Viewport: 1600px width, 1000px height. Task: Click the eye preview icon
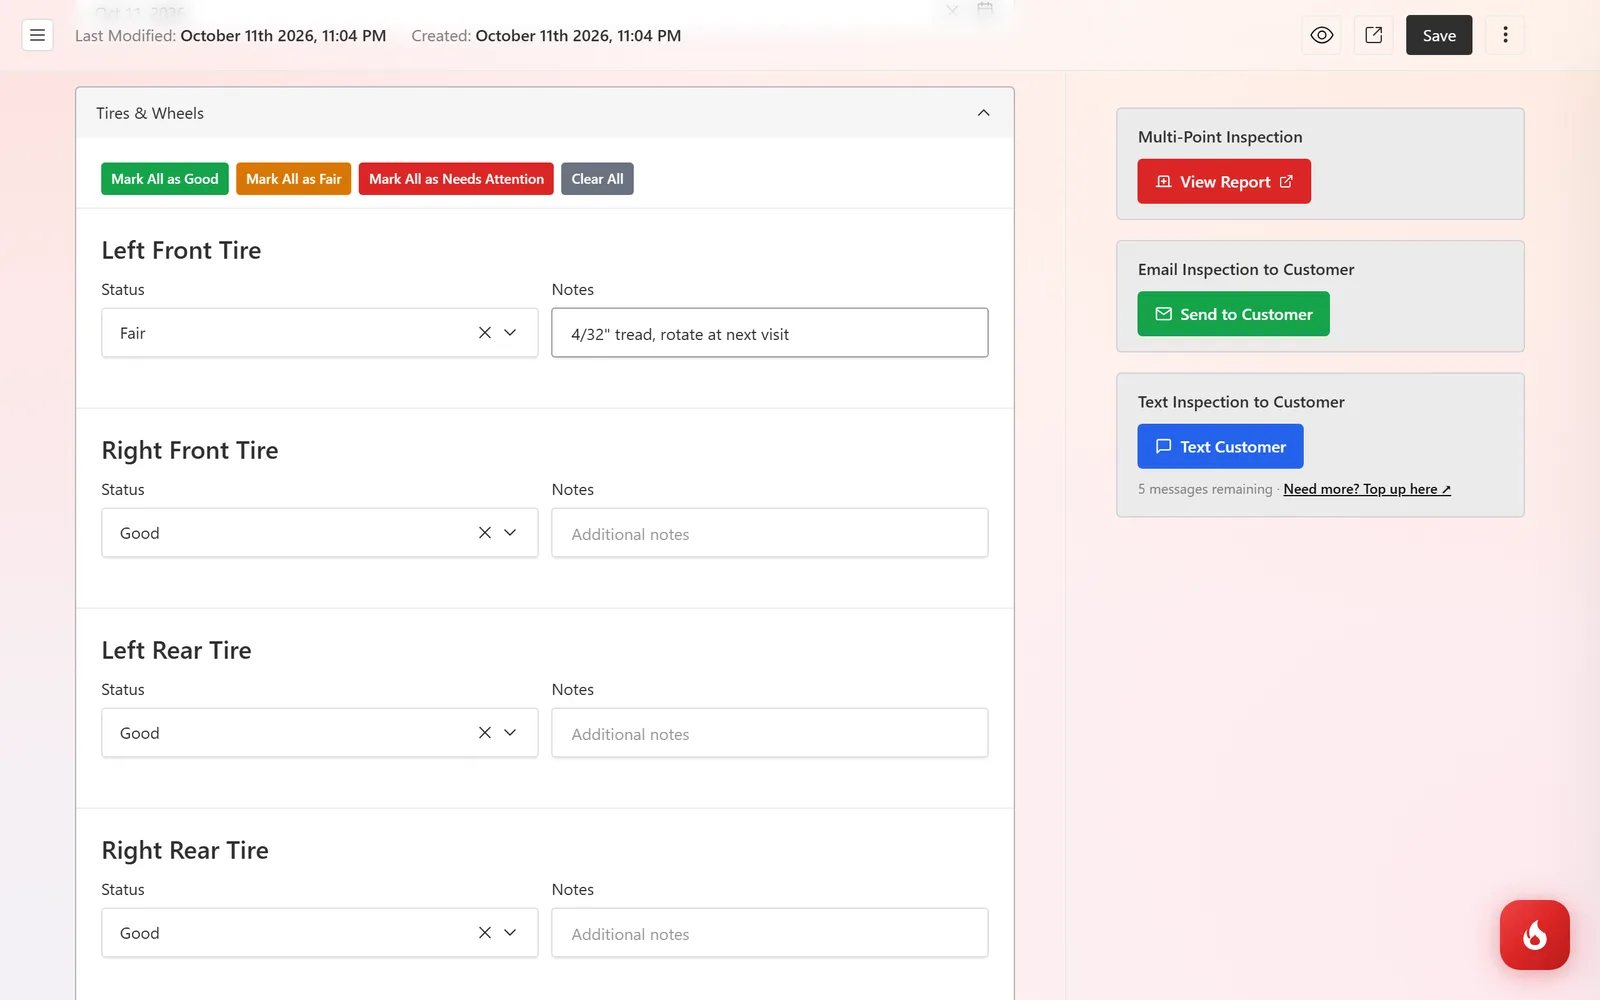click(x=1322, y=35)
